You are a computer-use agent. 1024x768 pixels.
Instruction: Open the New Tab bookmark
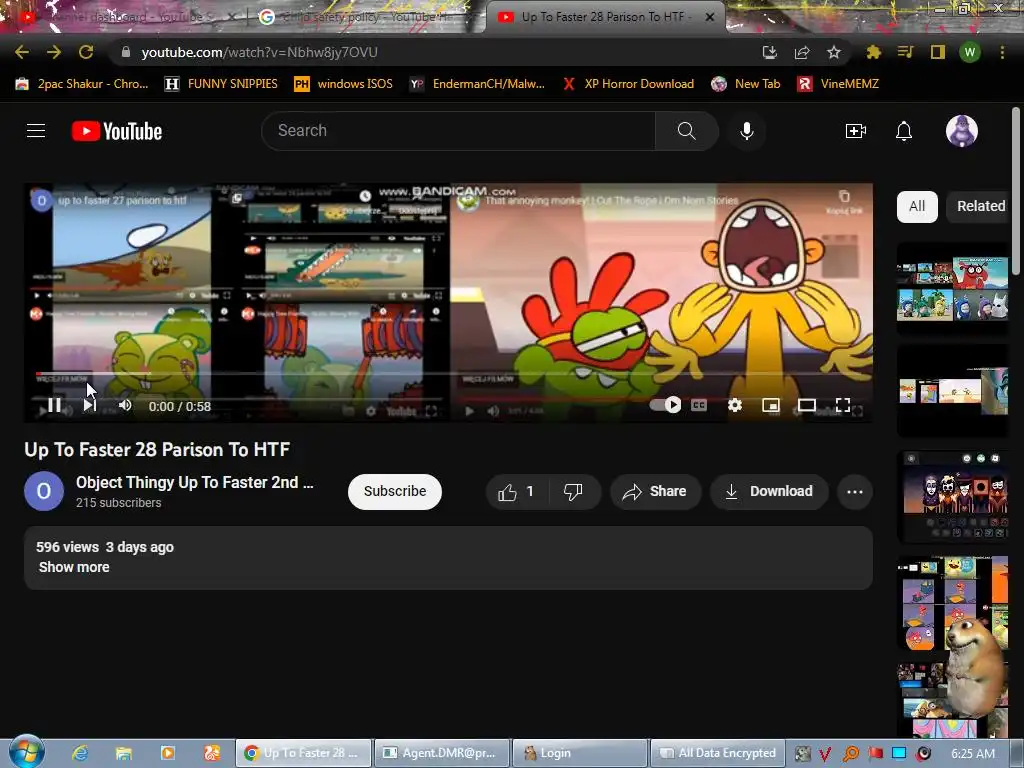pyautogui.click(x=746, y=84)
